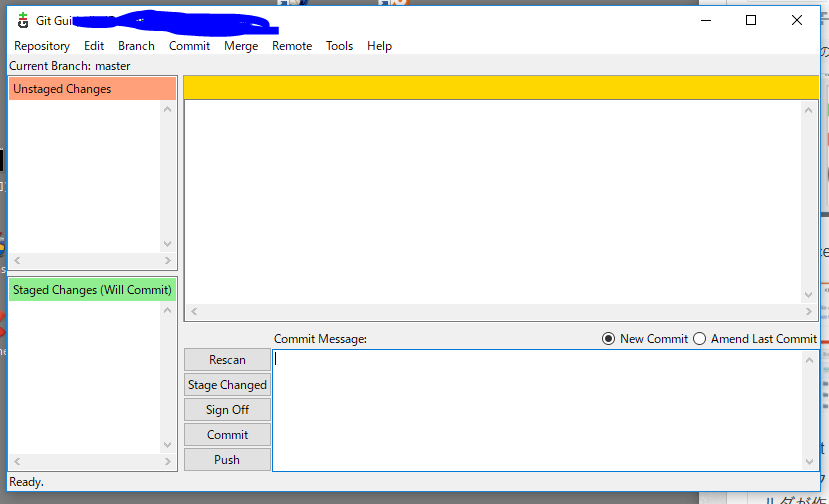Click down arrow of diff pane scrollbar

tap(808, 295)
